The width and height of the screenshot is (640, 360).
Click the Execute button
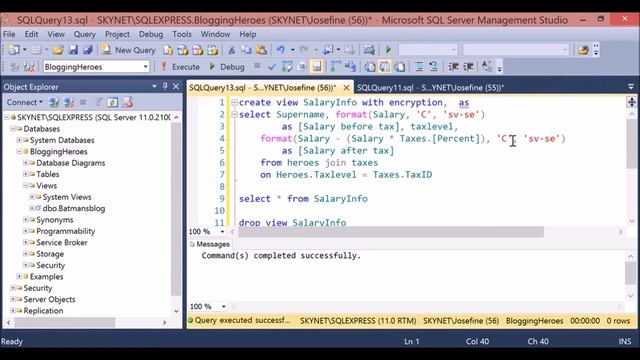pyautogui.click(x=180, y=67)
